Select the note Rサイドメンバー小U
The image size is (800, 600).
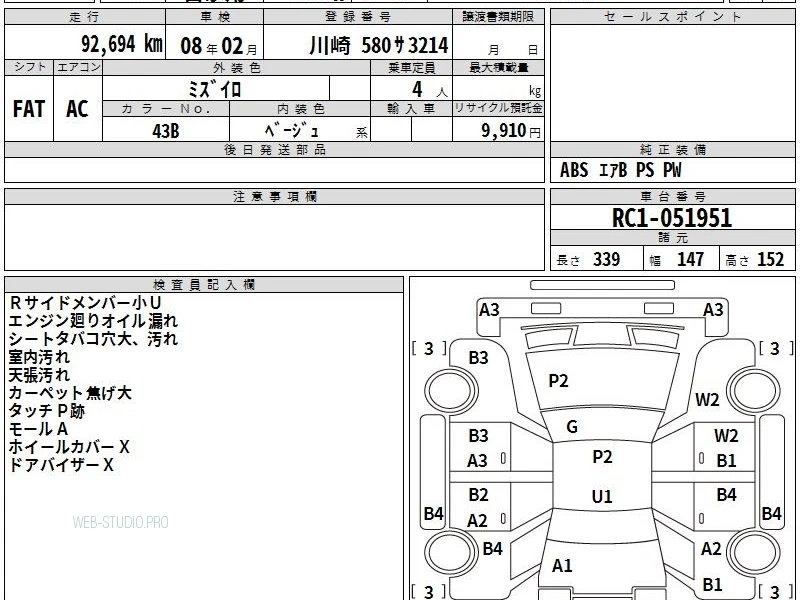pos(85,303)
